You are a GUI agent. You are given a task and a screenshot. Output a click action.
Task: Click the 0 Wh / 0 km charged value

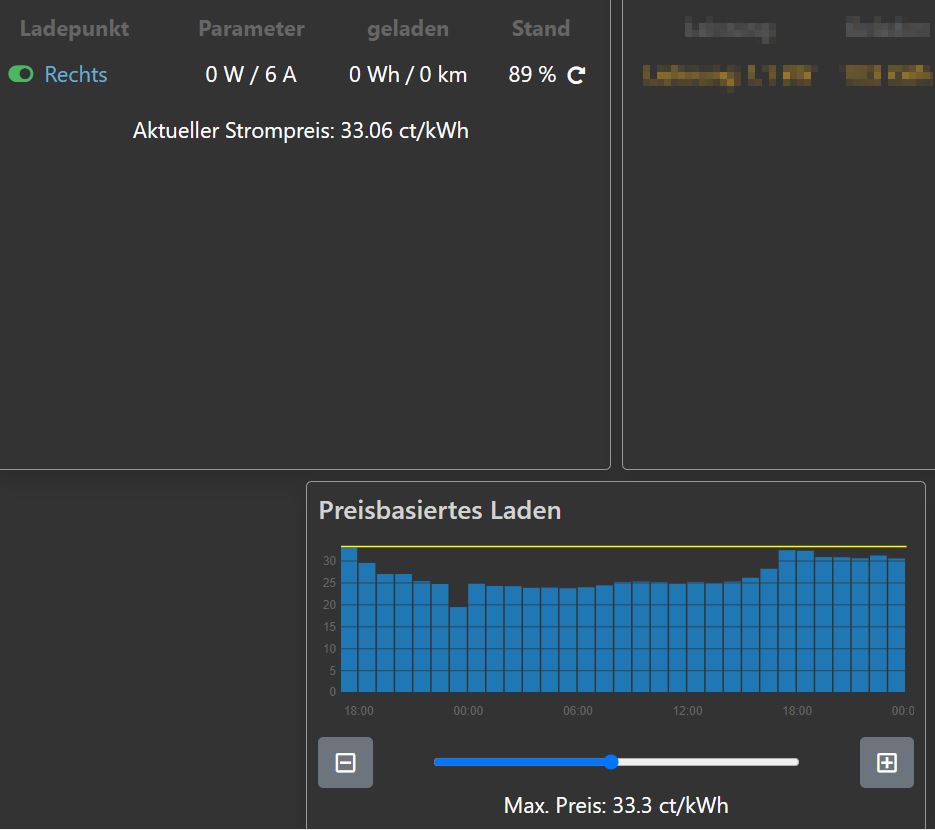408,75
